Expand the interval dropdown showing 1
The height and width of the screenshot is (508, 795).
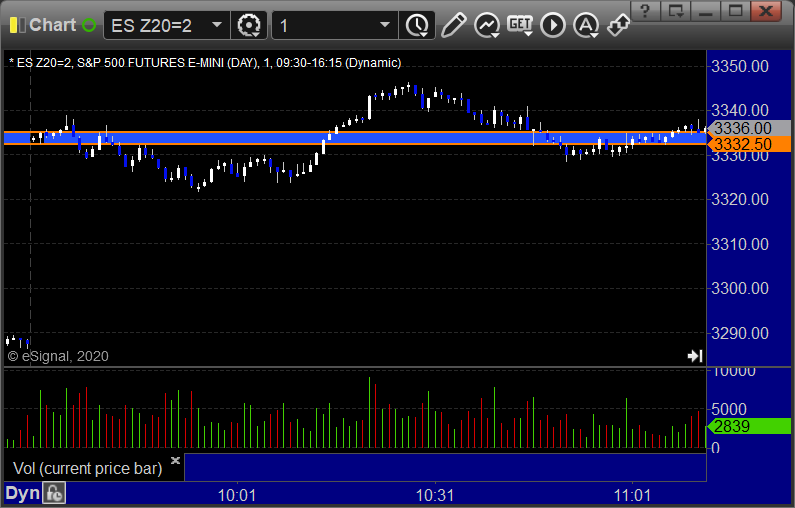point(385,25)
